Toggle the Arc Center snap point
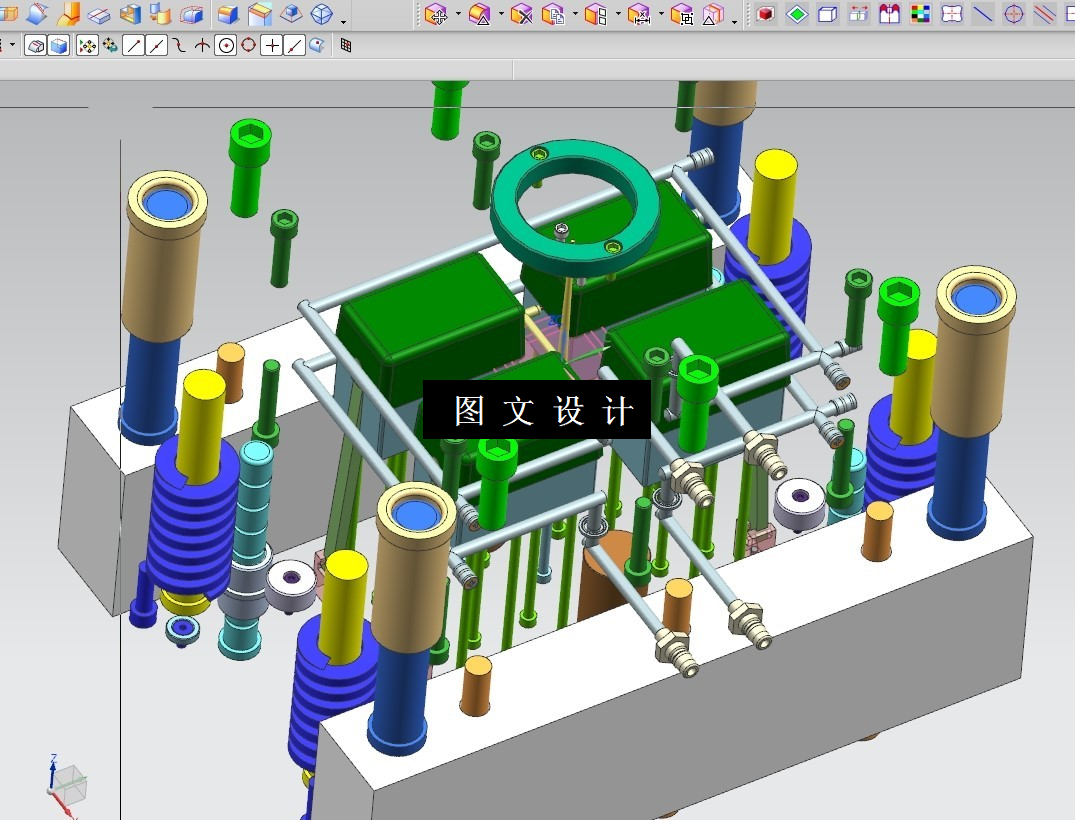 (x=226, y=46)
